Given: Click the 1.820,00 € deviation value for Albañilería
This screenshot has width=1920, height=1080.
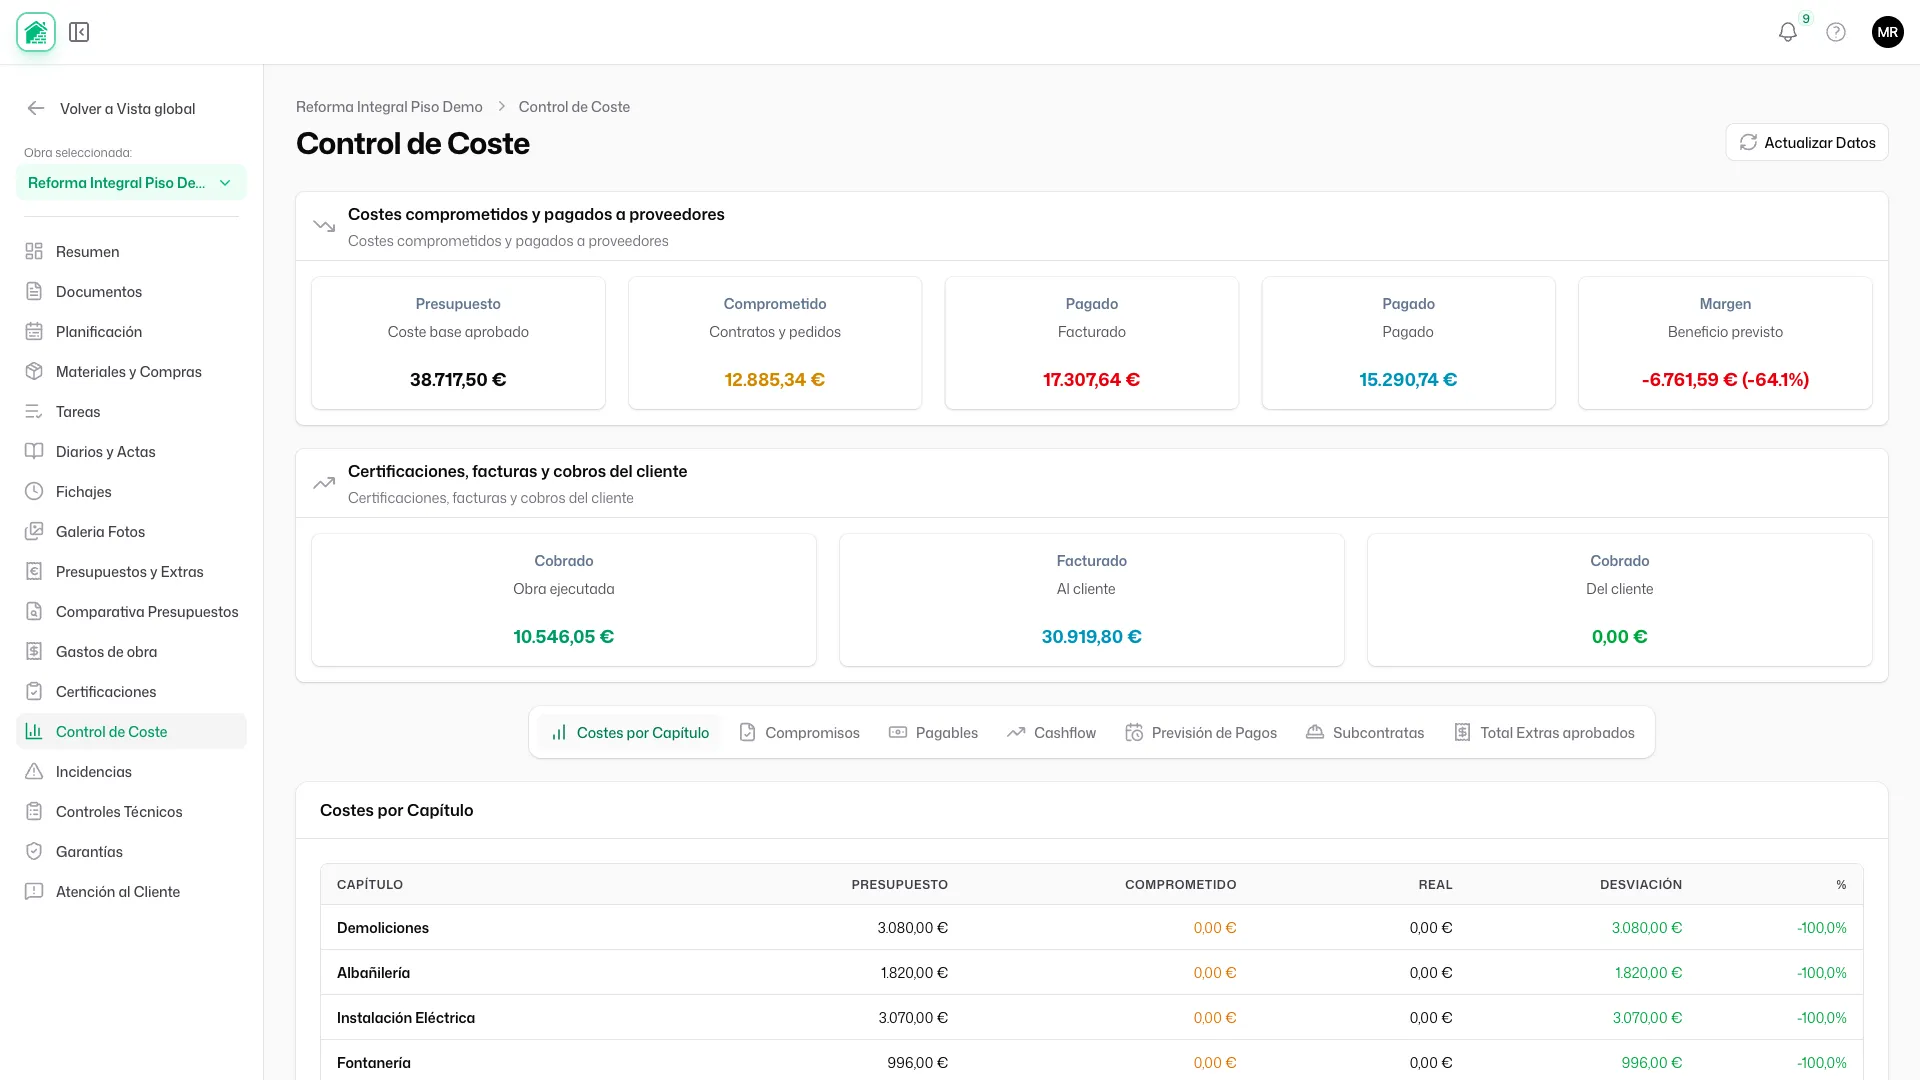Looking at the screenshot, I should [x=1649, y=973].
